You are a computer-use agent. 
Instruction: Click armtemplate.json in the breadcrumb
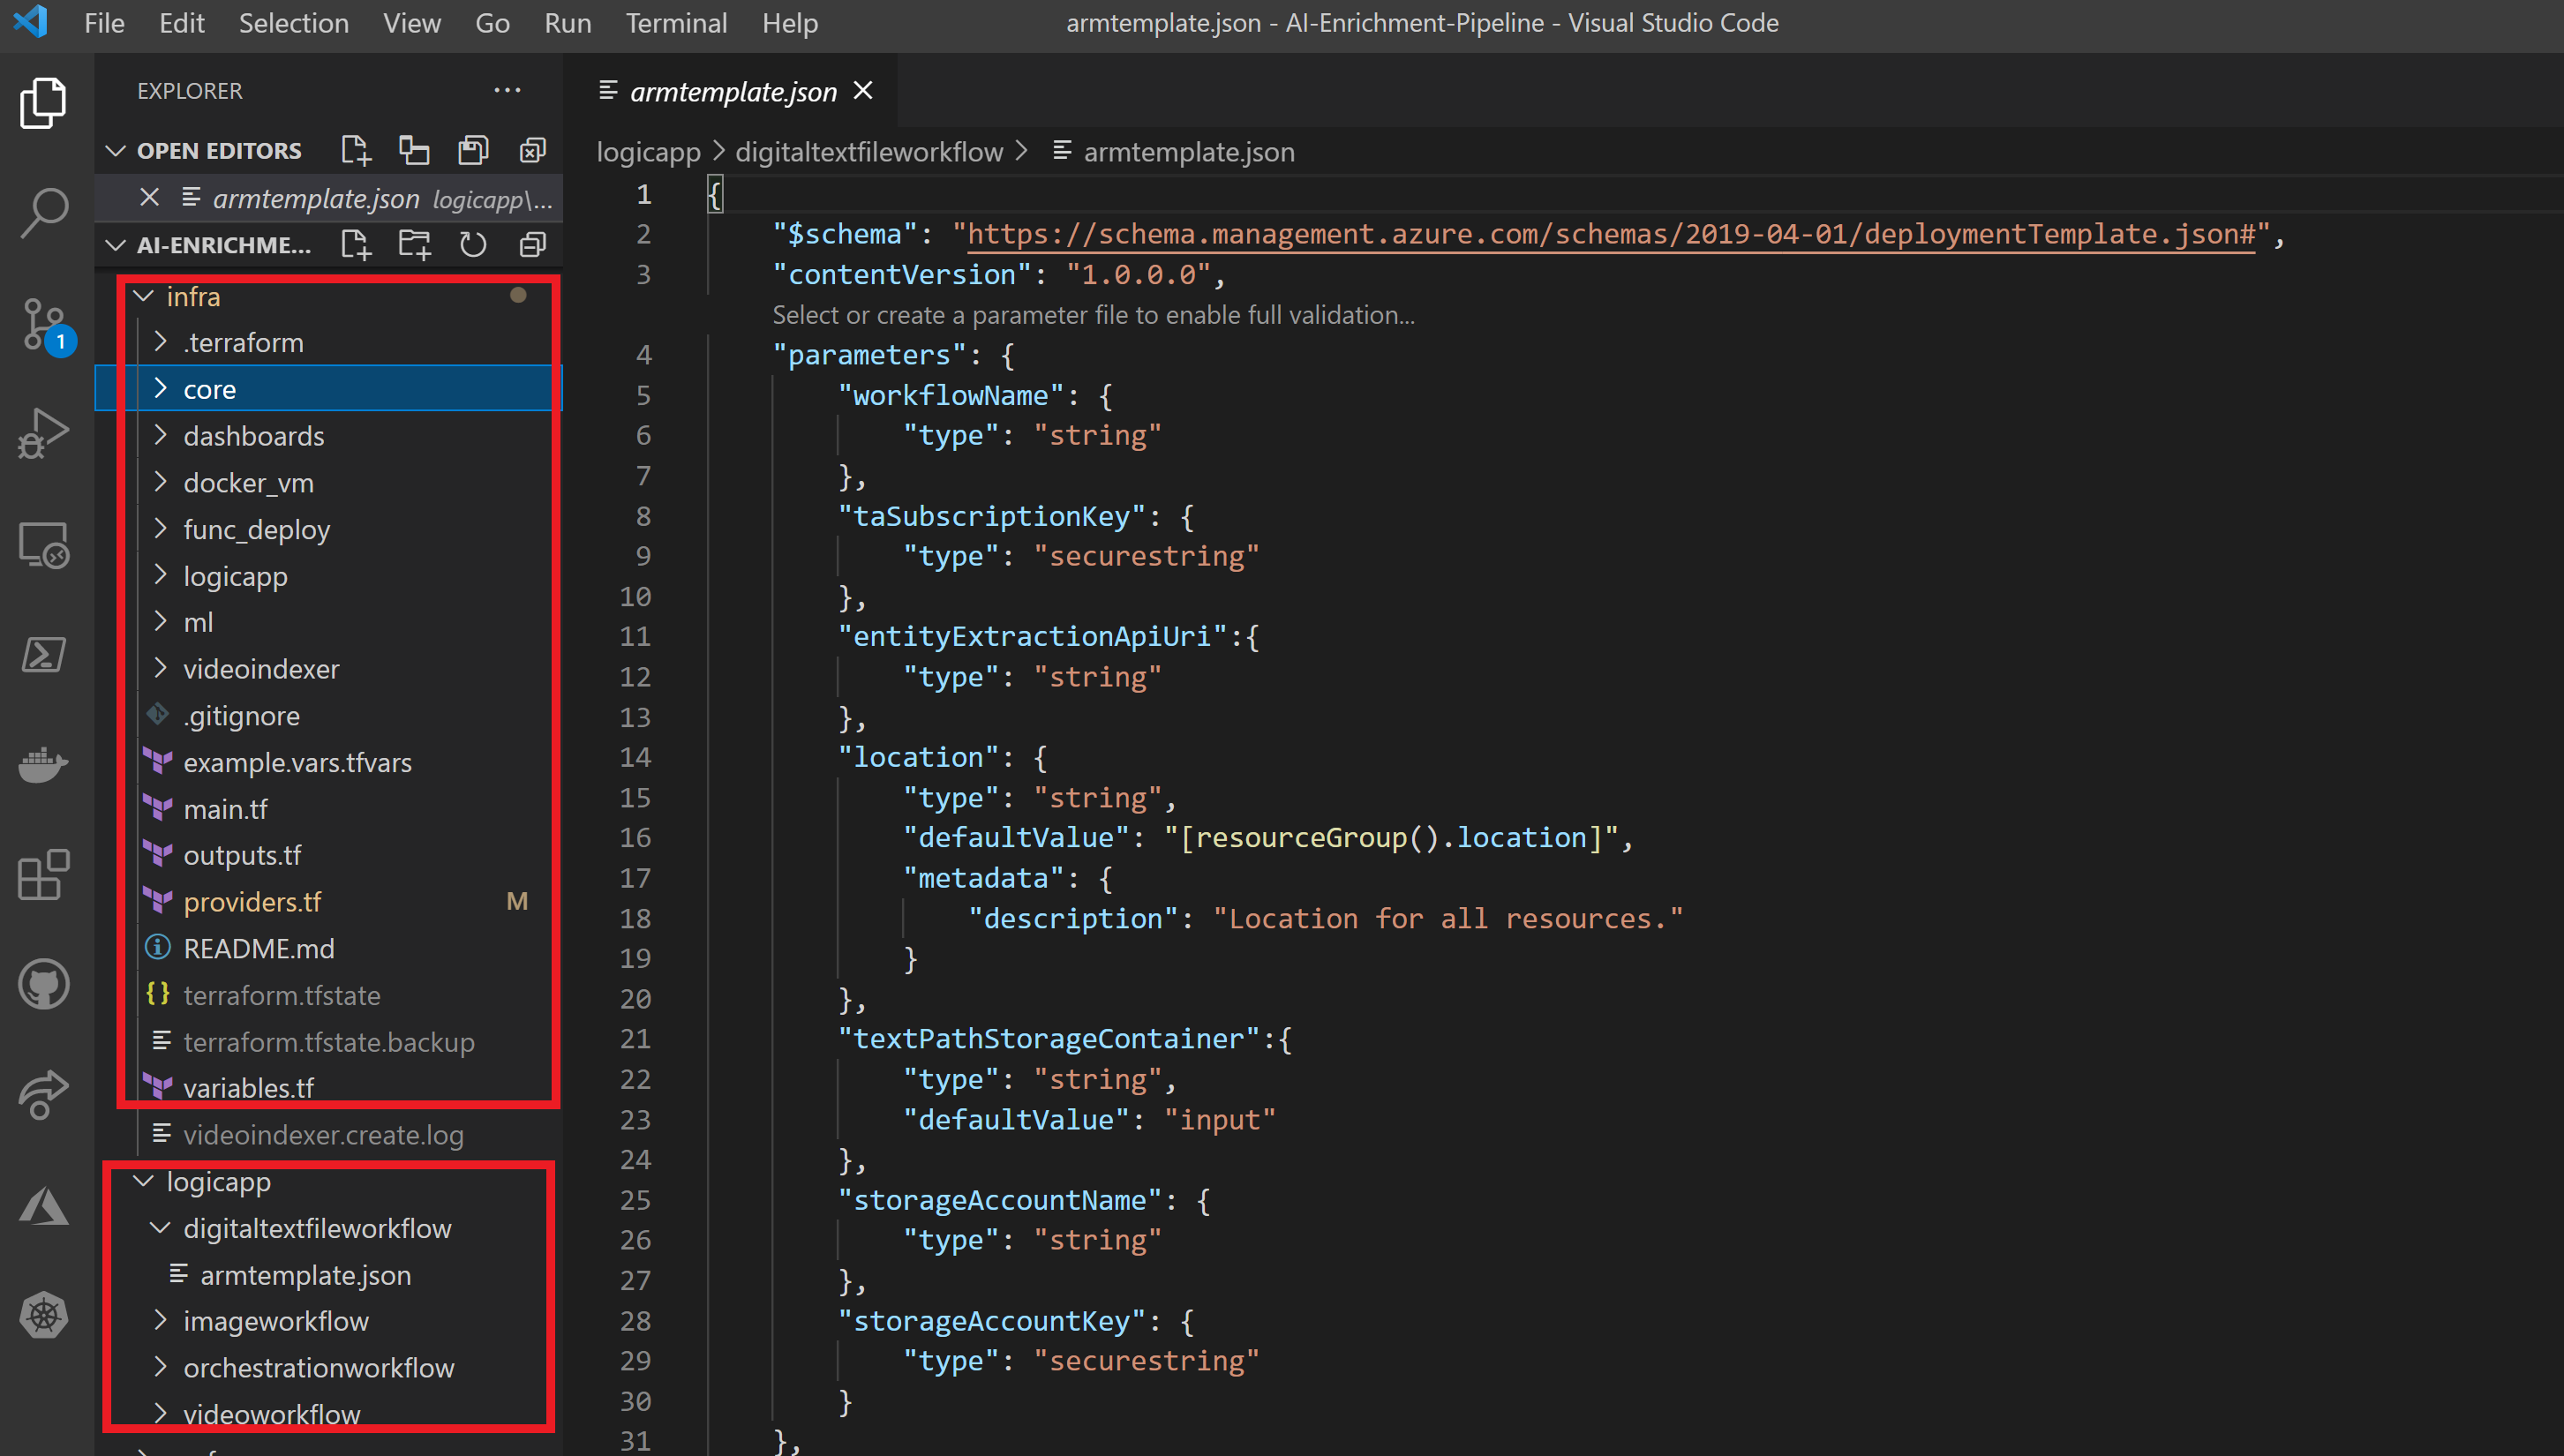(1188, 152)
